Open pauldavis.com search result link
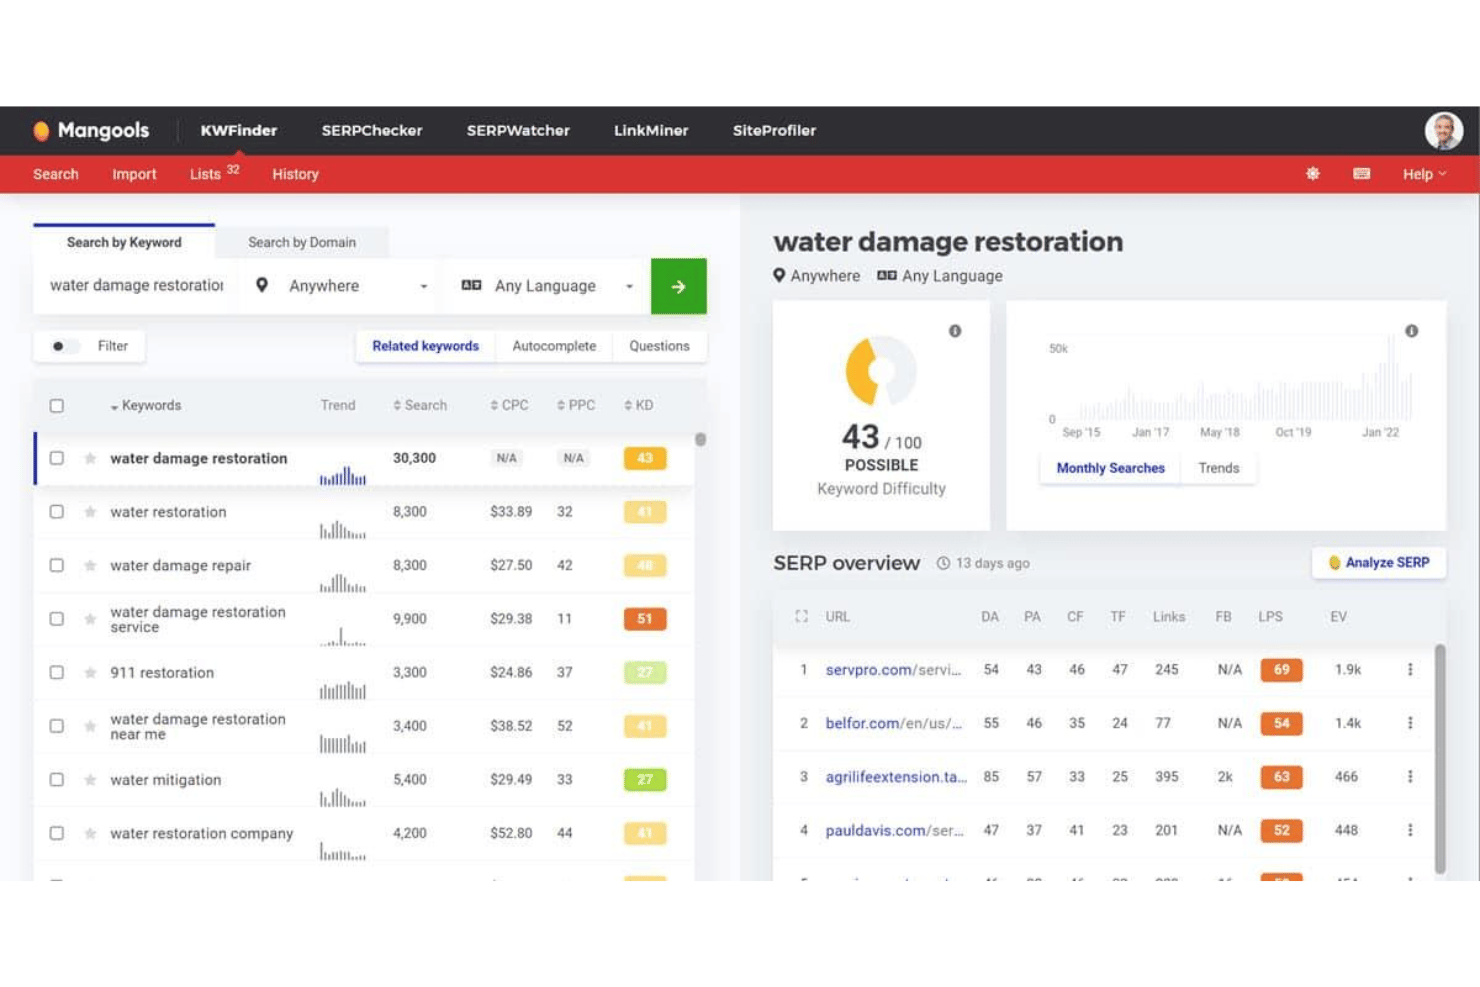Viewport: 1480px width, 987px height. coord(894,830)
